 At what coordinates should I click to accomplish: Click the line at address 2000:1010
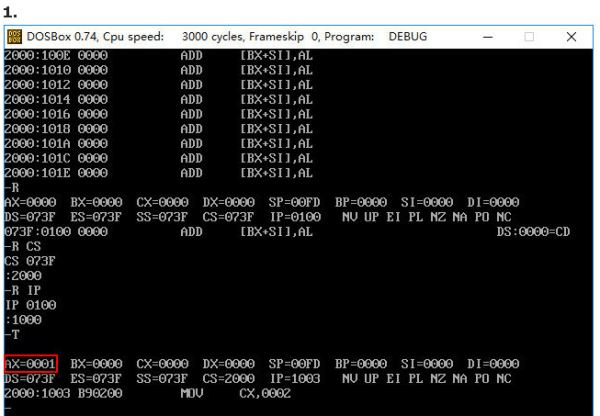point(159,70)
